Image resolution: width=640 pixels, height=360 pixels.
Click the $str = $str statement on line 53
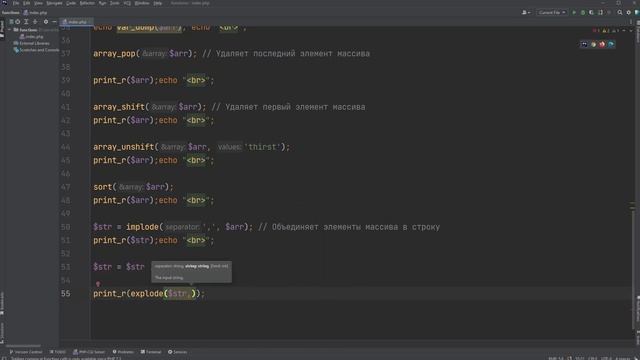pos(119,267)
